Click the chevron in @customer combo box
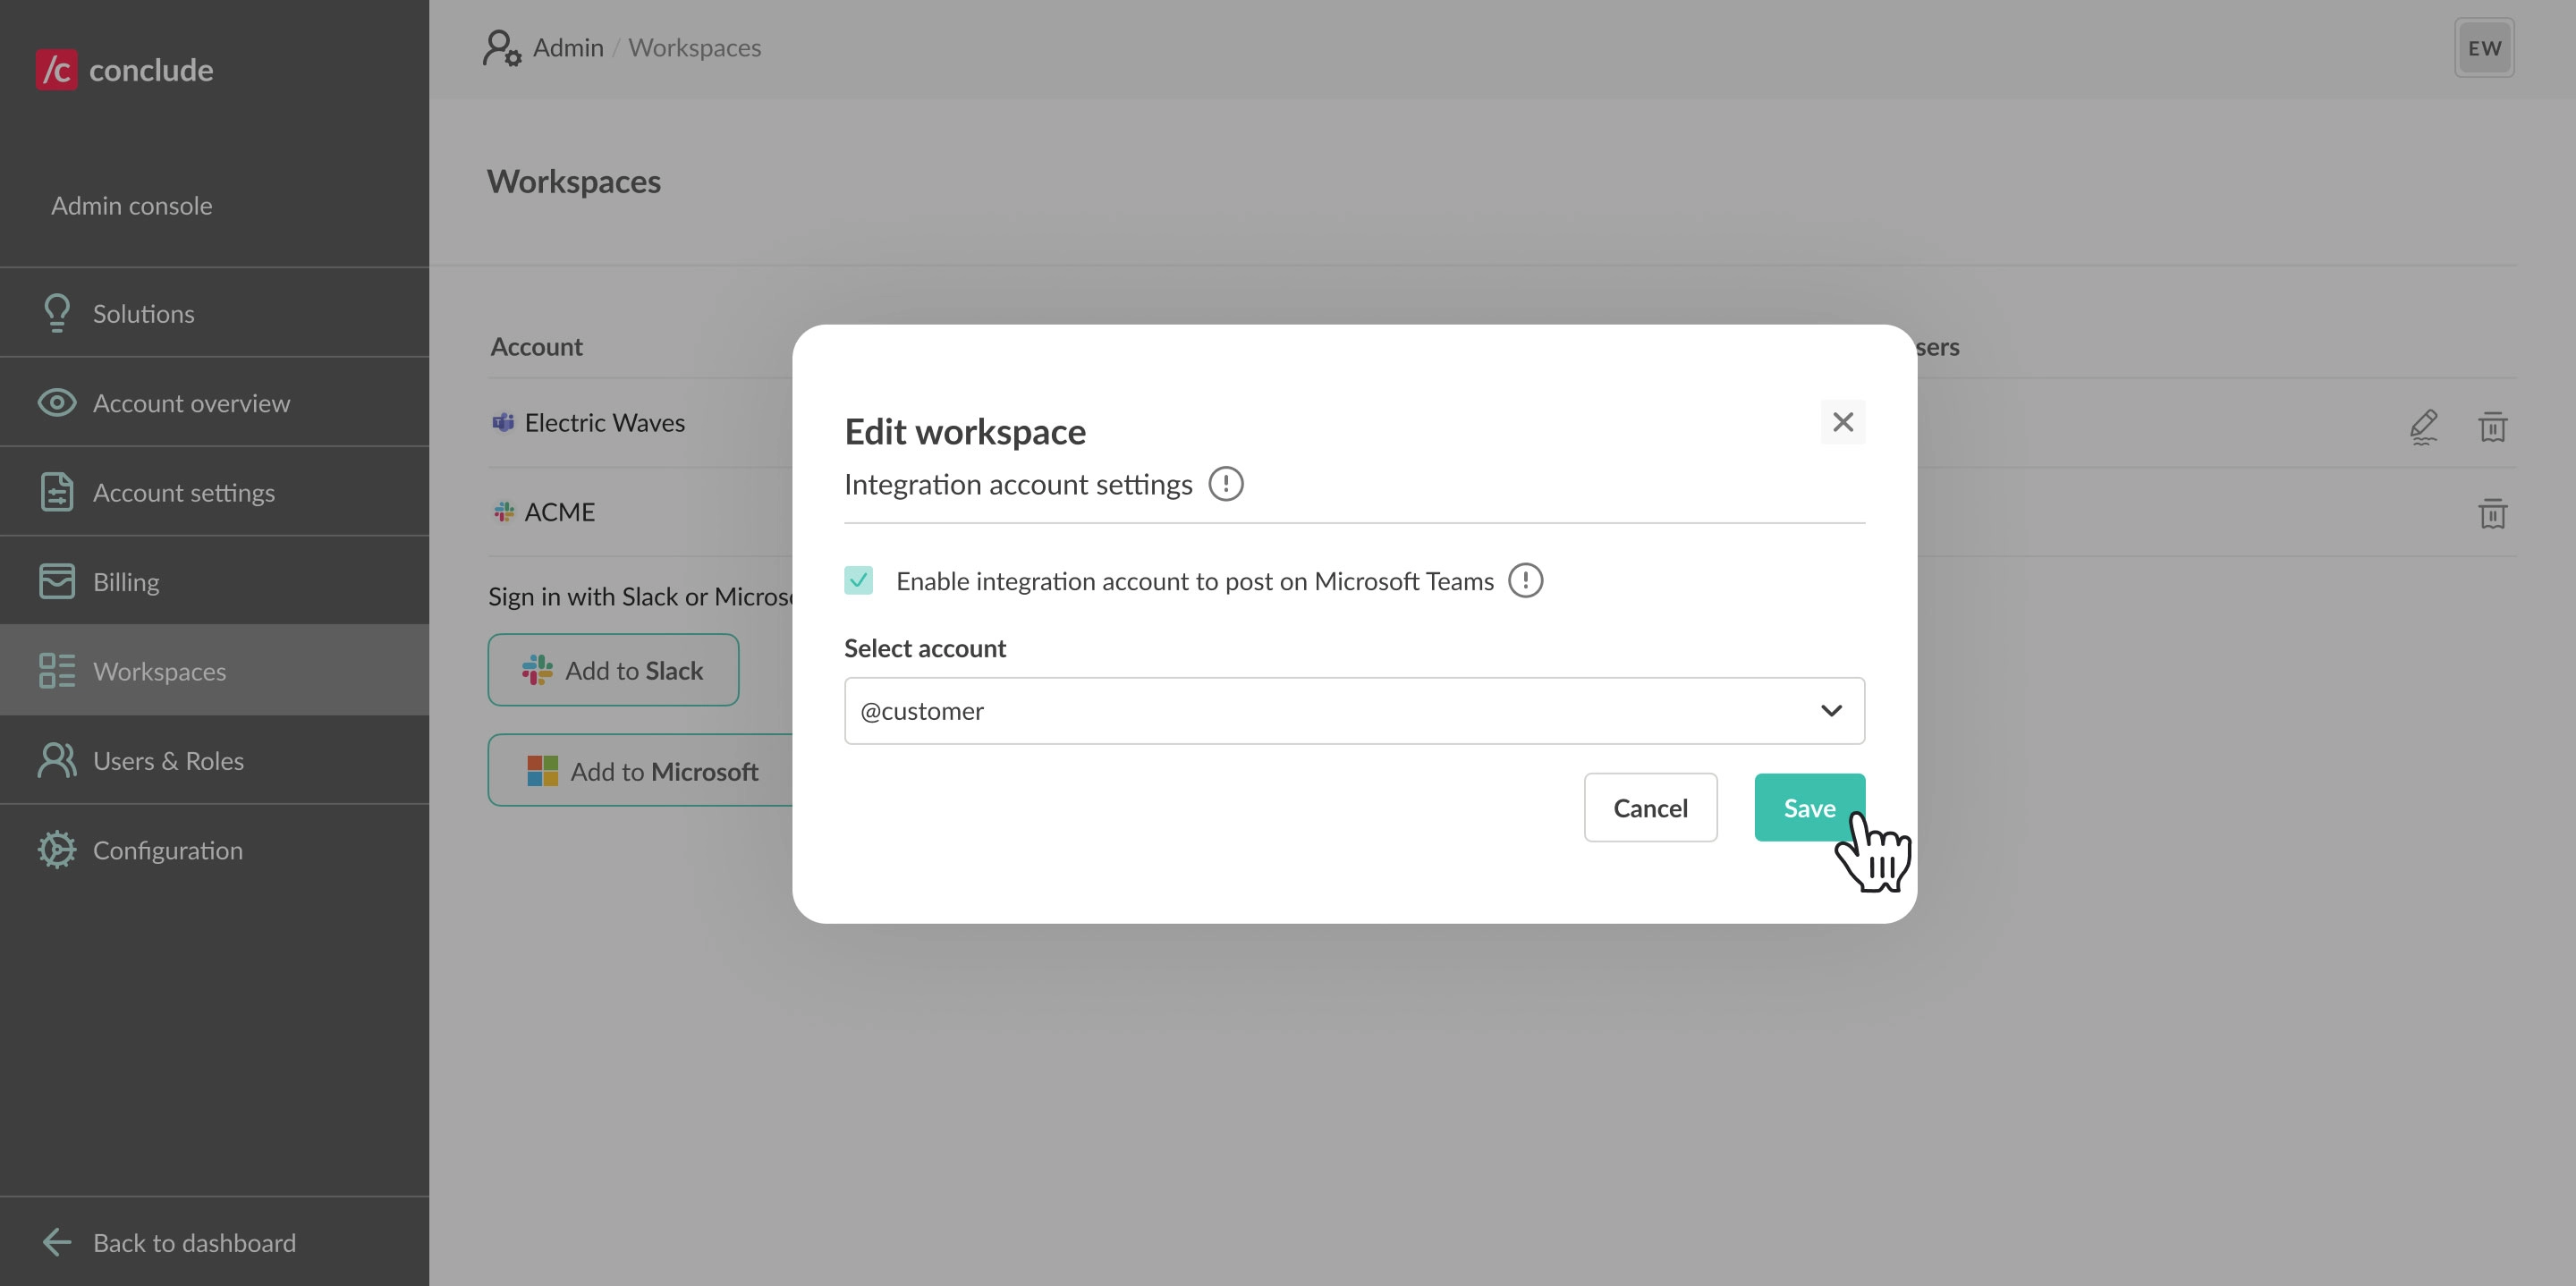 pos(1830,711)
